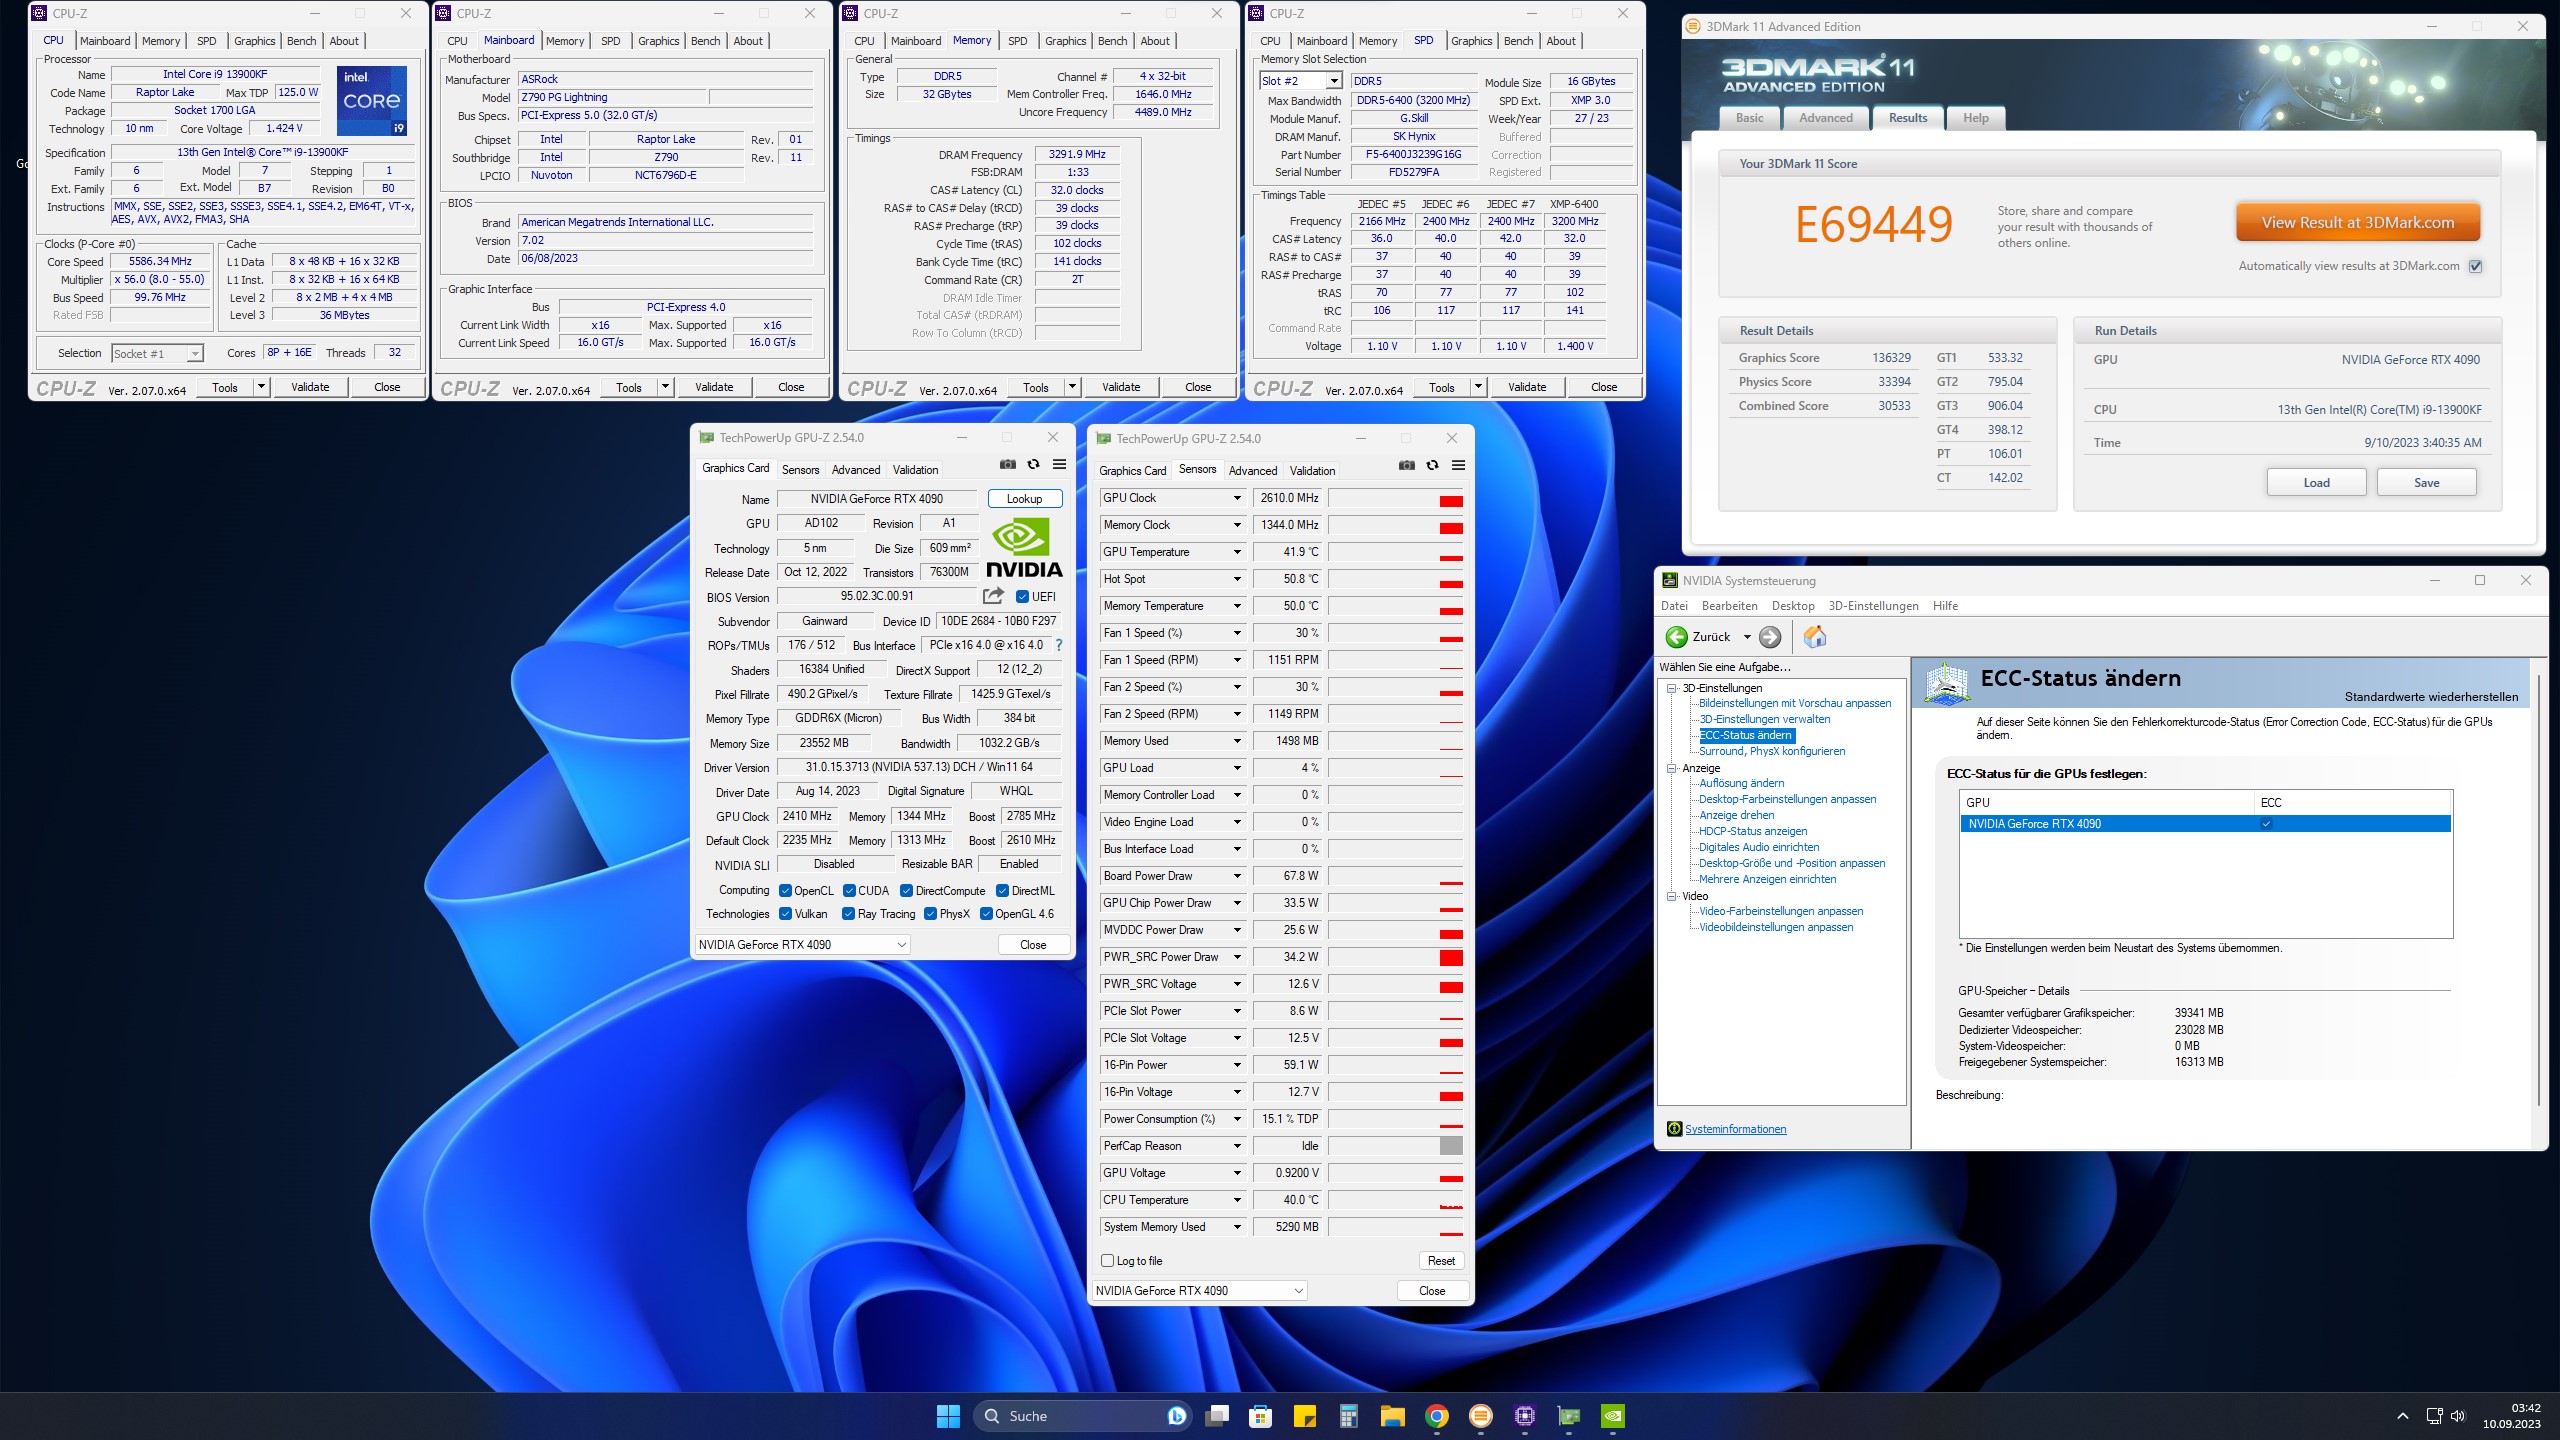2560x1440 pixels.
Task: Click Validate button in CPU-Z SPD window
Action: coord(1527,387)
